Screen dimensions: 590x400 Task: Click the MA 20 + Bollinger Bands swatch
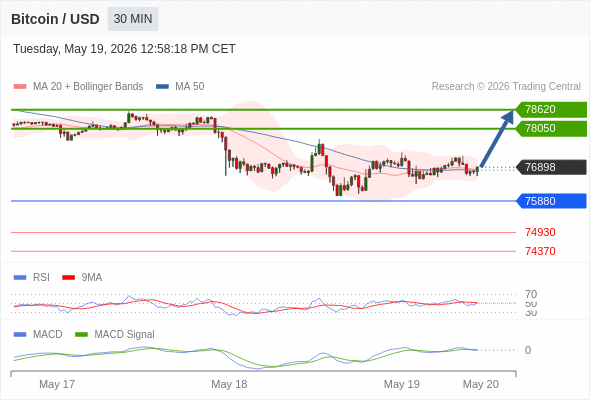20,87
